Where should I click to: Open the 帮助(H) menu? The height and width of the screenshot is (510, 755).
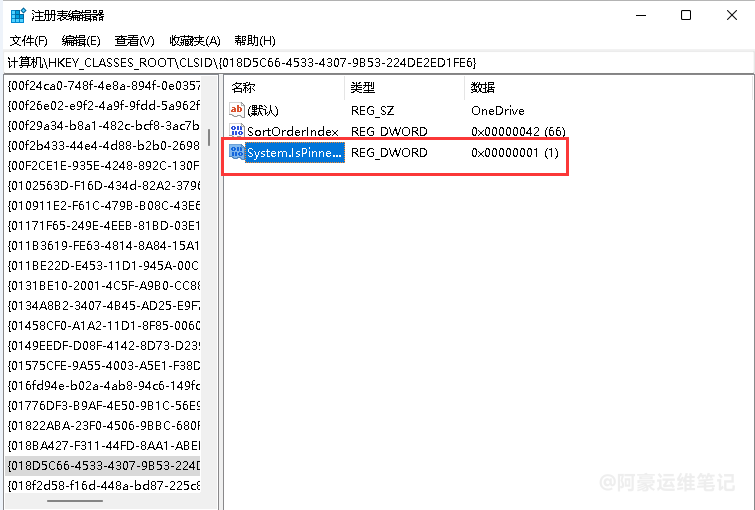[254, 41]
